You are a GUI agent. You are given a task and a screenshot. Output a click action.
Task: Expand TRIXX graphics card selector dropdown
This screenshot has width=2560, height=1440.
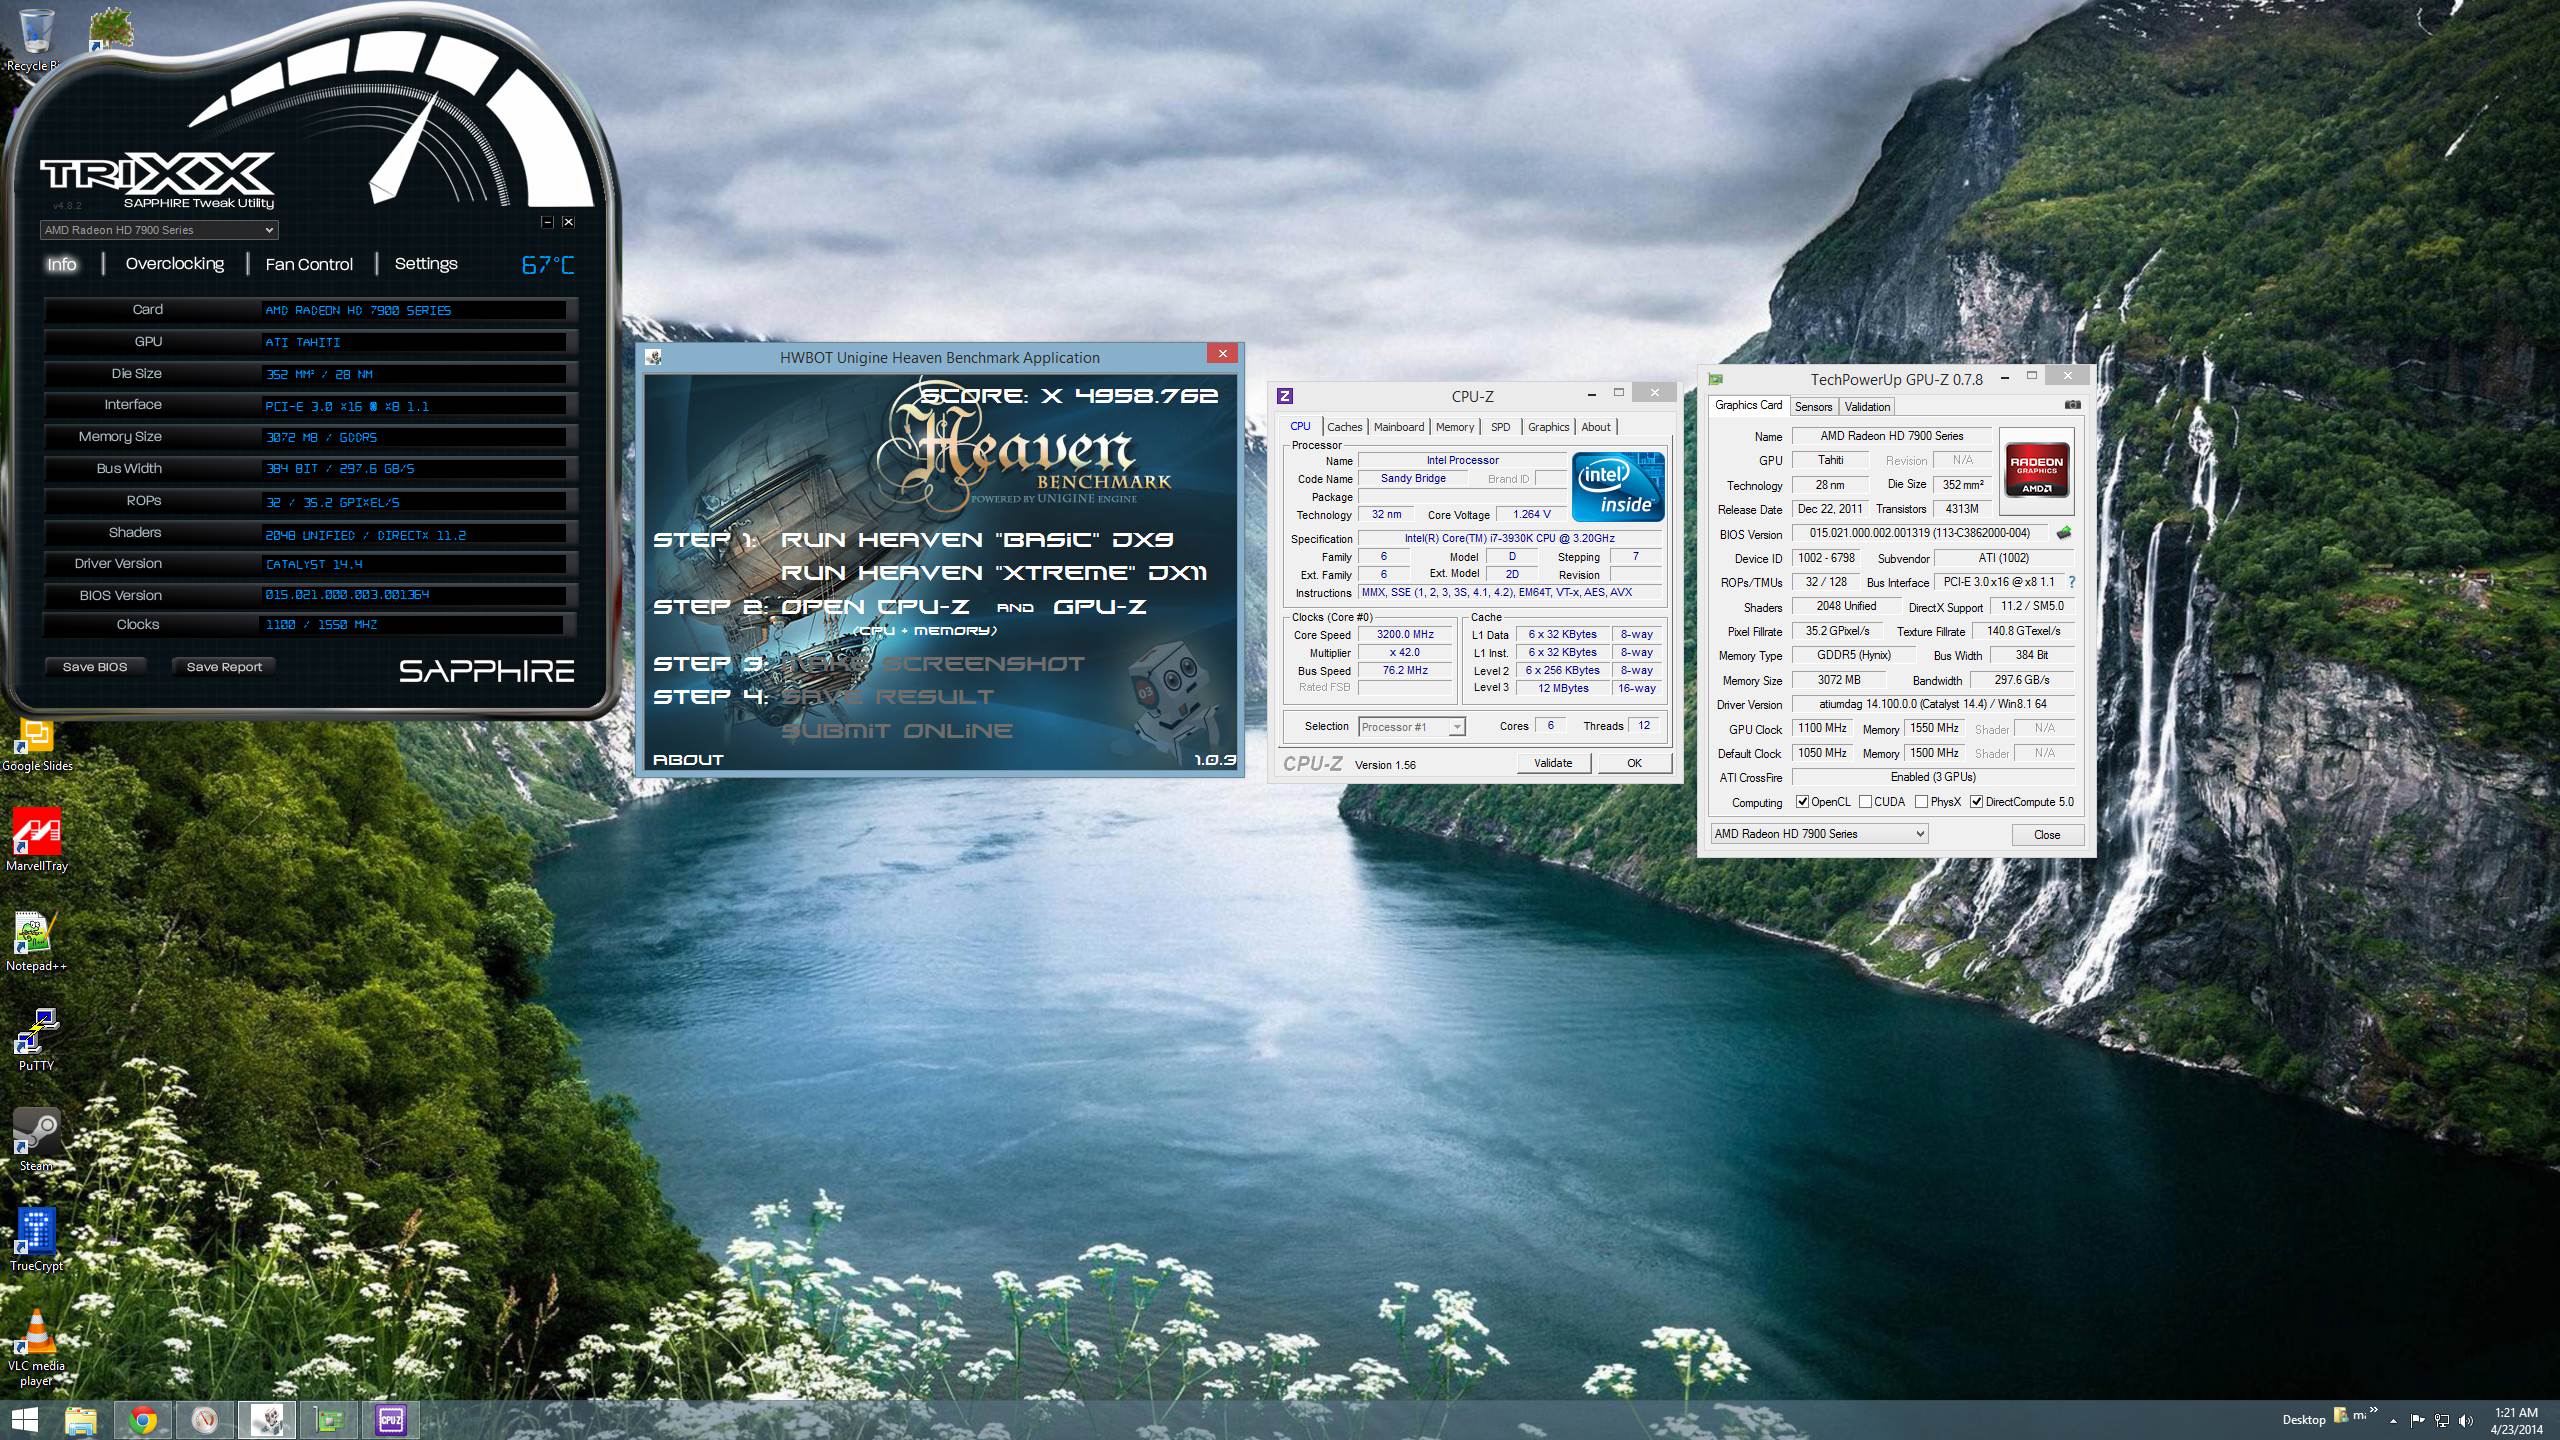click(x=268, y=230)
